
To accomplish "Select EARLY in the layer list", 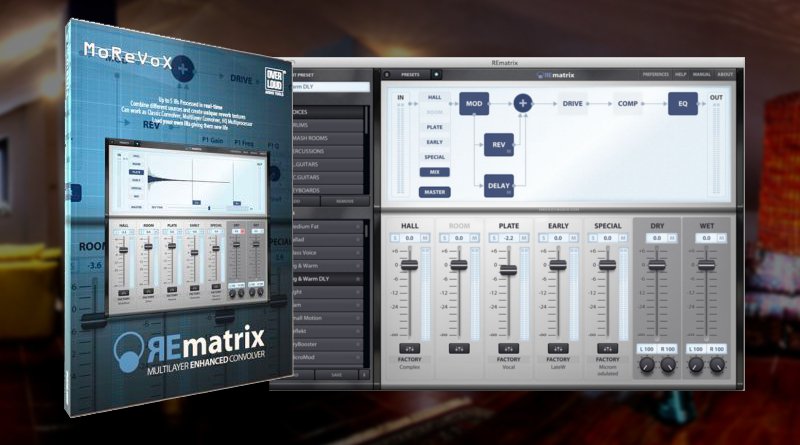I will tap(435, 142).
